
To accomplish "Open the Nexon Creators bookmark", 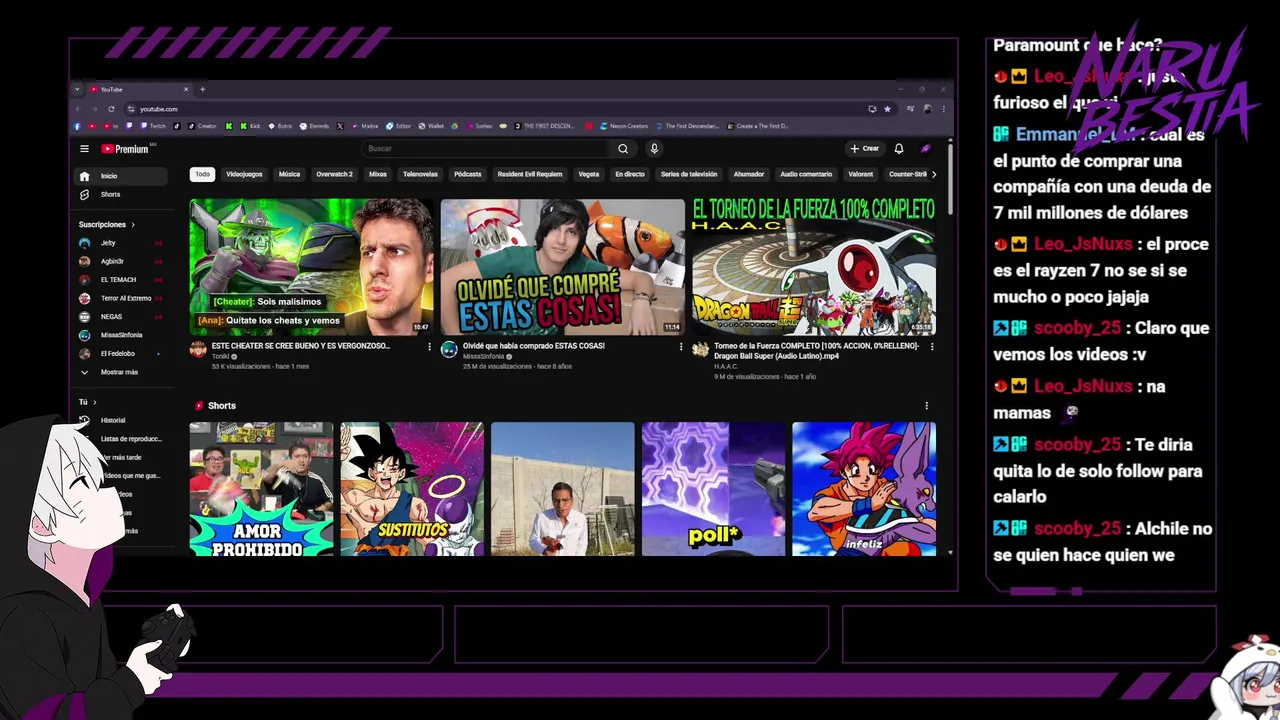I will 624,126.
